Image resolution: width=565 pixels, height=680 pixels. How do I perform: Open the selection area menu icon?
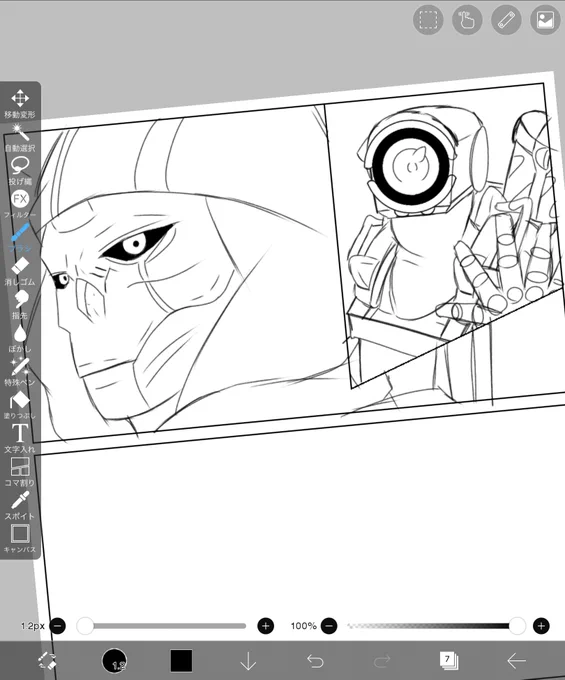coord(428,20)
